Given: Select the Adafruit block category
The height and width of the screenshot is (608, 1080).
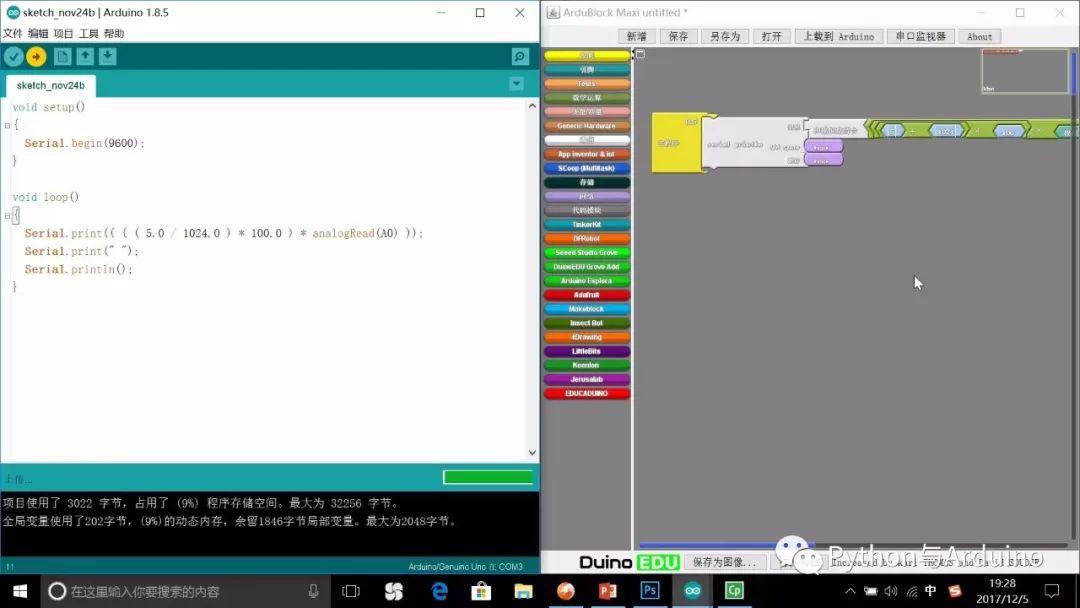Looking at the screenshot, I should coord(587,295).
